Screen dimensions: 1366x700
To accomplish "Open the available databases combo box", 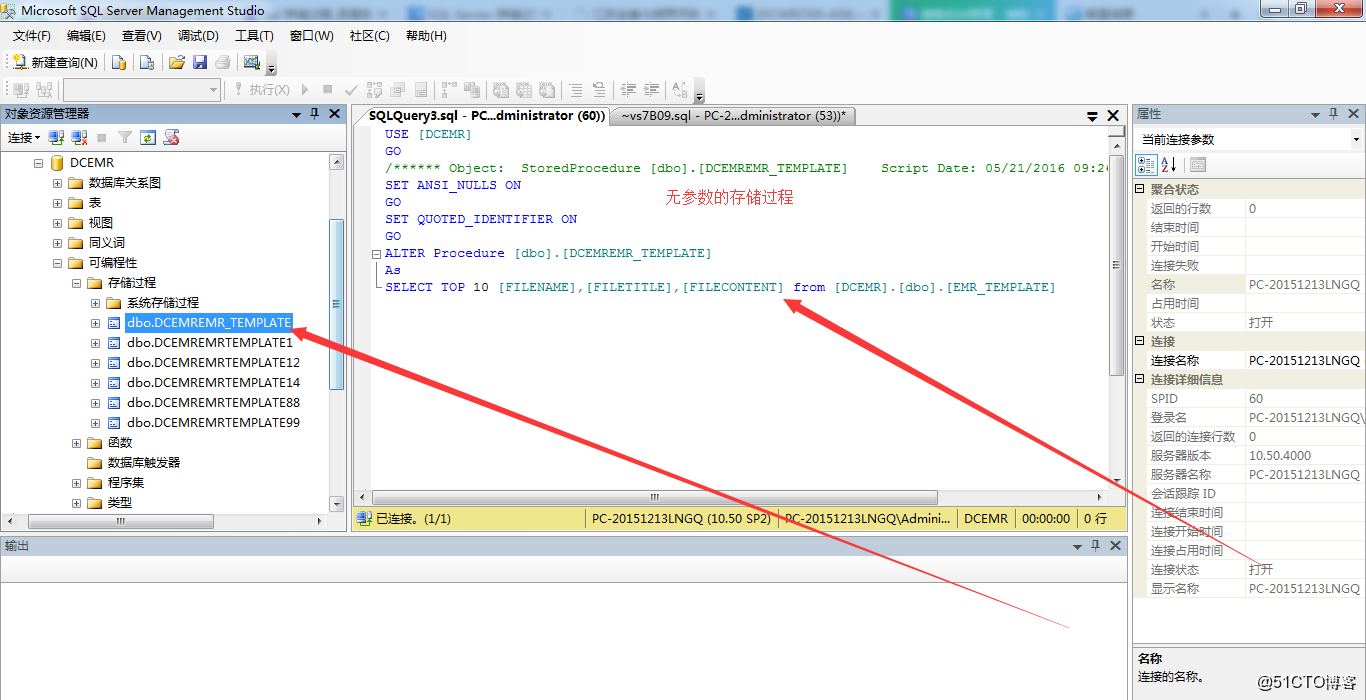I will click(141, 90).
